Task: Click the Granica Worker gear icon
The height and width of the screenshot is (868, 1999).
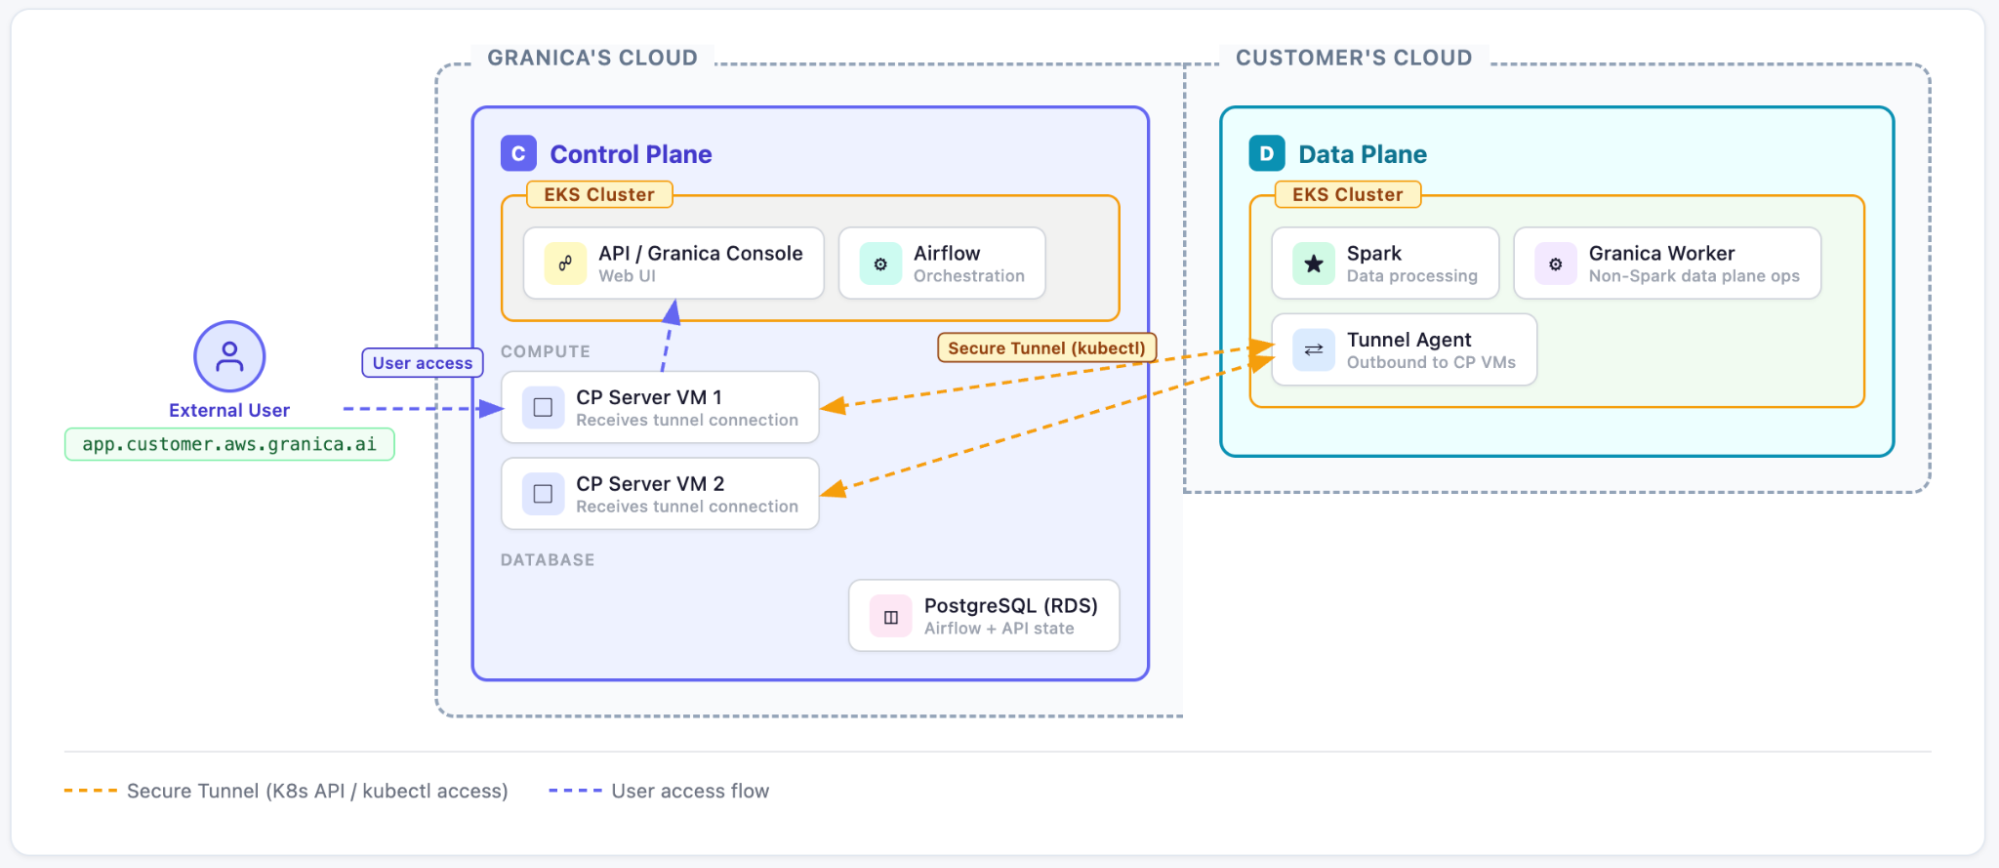Action: point(1555,264)
